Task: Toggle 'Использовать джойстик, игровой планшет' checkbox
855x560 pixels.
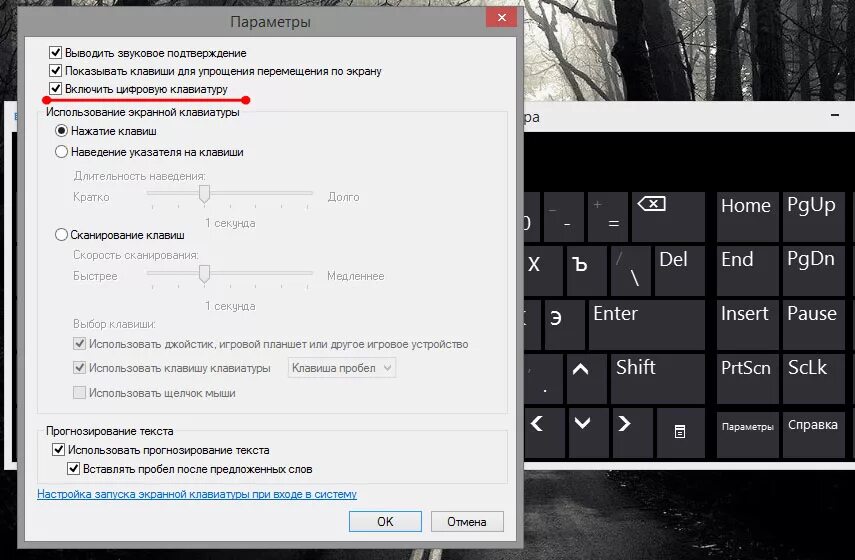Action: coord(79,344)
